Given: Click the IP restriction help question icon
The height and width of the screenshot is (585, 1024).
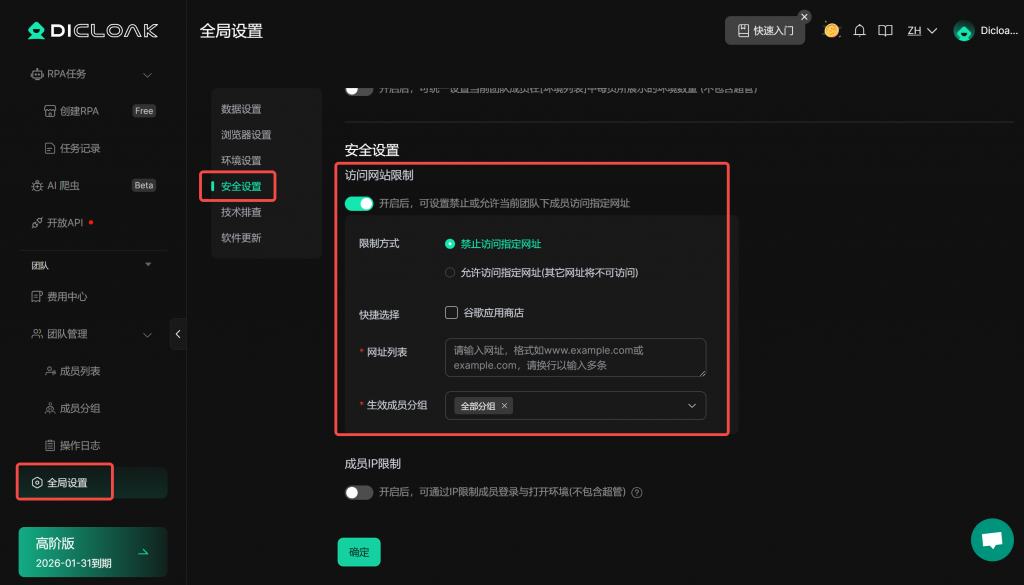Looking at the screenshot, I should 637,492.
